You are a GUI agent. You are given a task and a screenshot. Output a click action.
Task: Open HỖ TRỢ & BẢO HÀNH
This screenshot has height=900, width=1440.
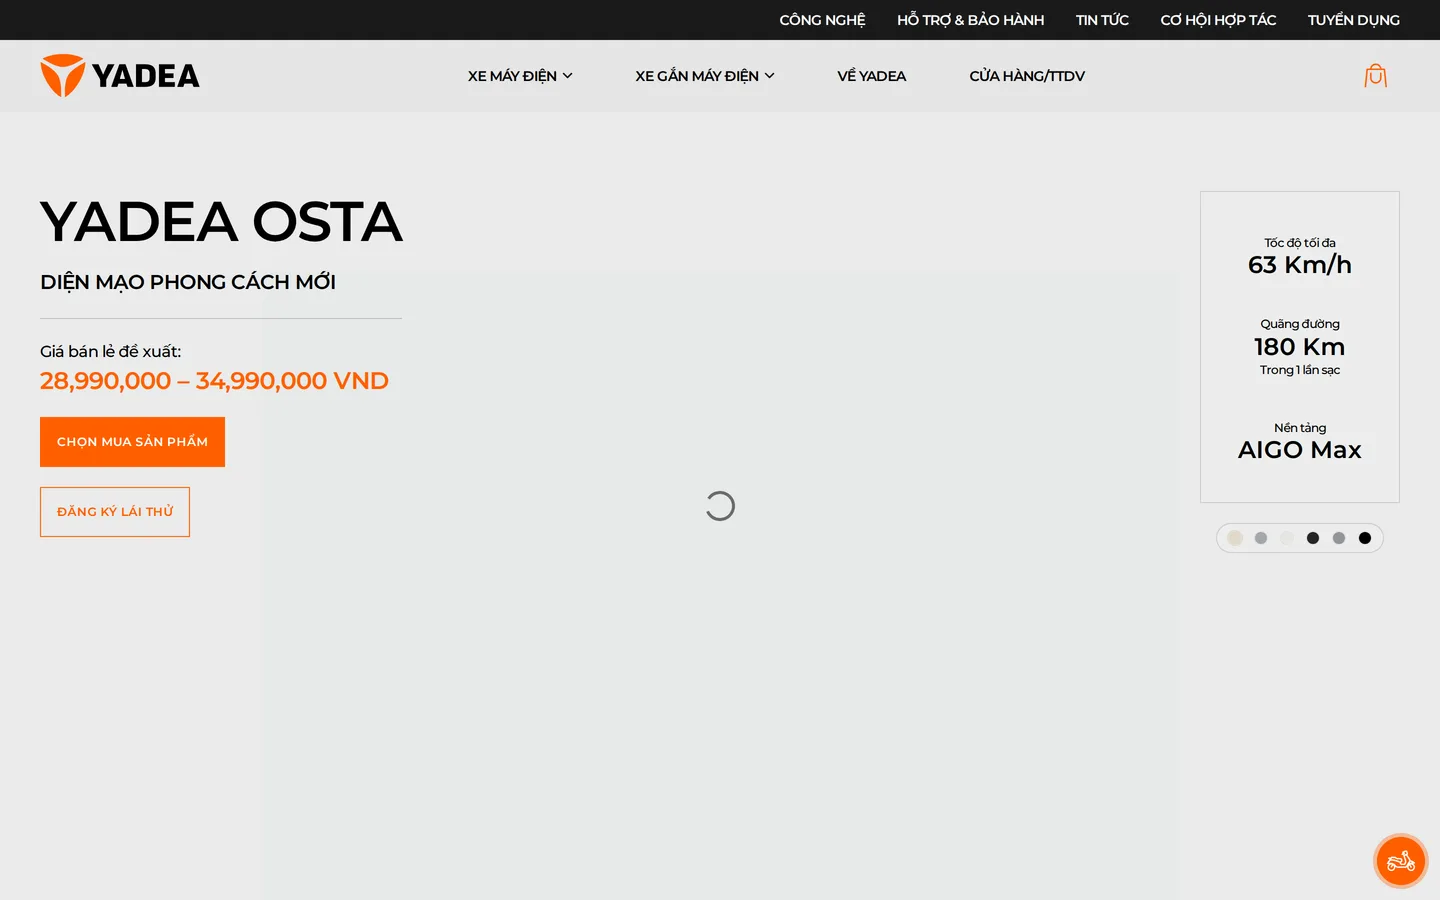(971, 20)
